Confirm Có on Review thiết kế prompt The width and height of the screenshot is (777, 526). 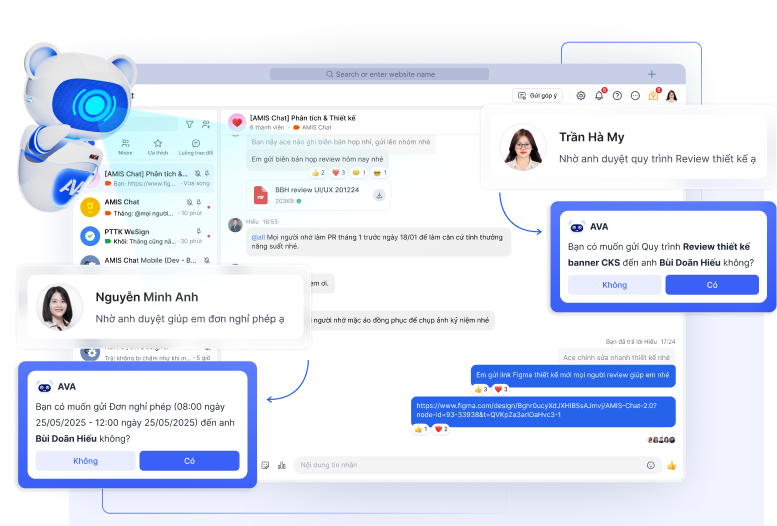[x=712, y=285]
